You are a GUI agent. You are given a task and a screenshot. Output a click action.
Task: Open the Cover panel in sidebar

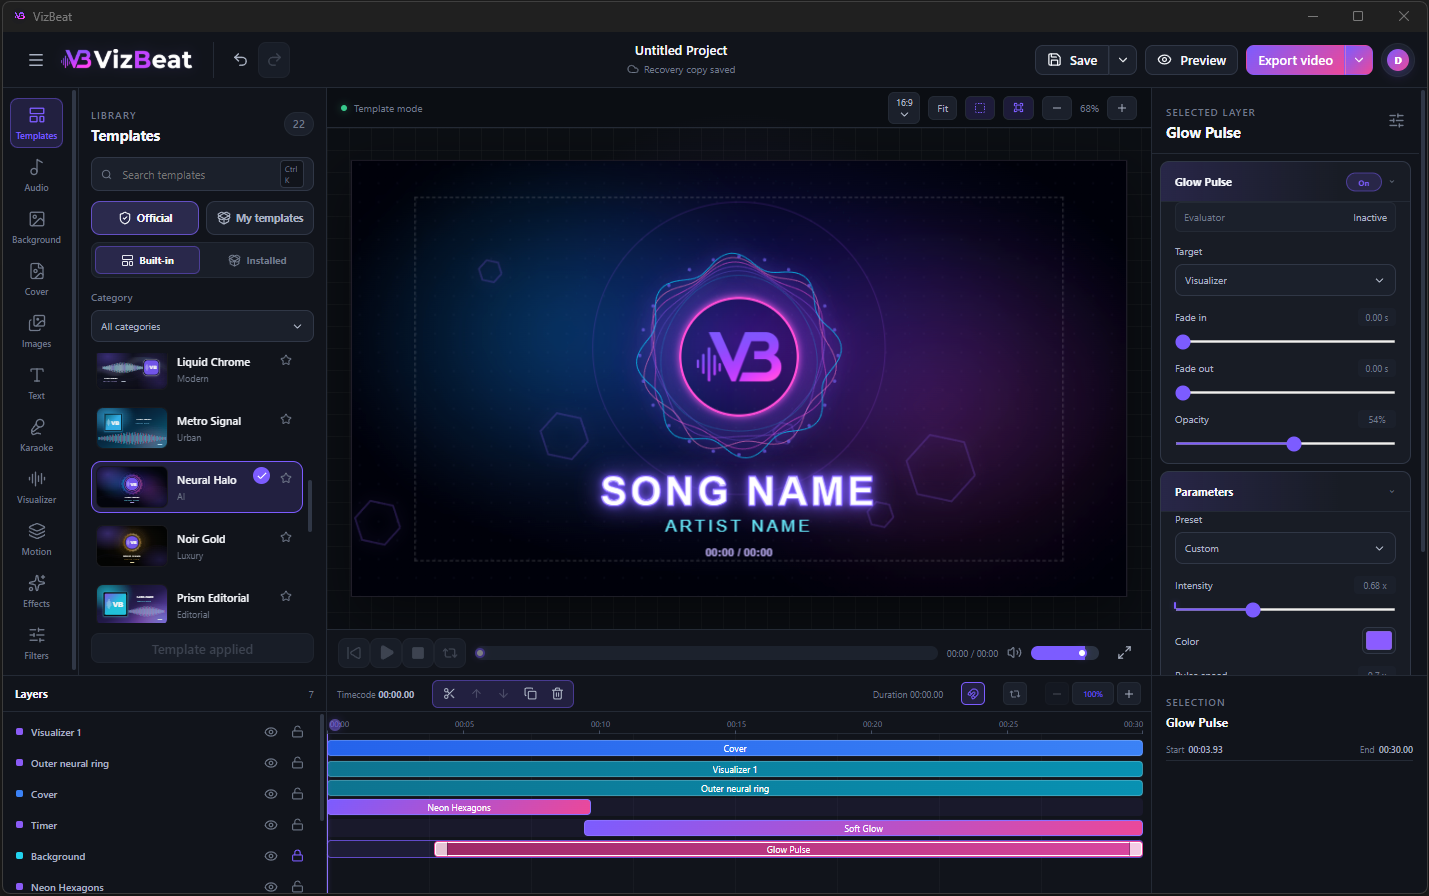[36, 279]
